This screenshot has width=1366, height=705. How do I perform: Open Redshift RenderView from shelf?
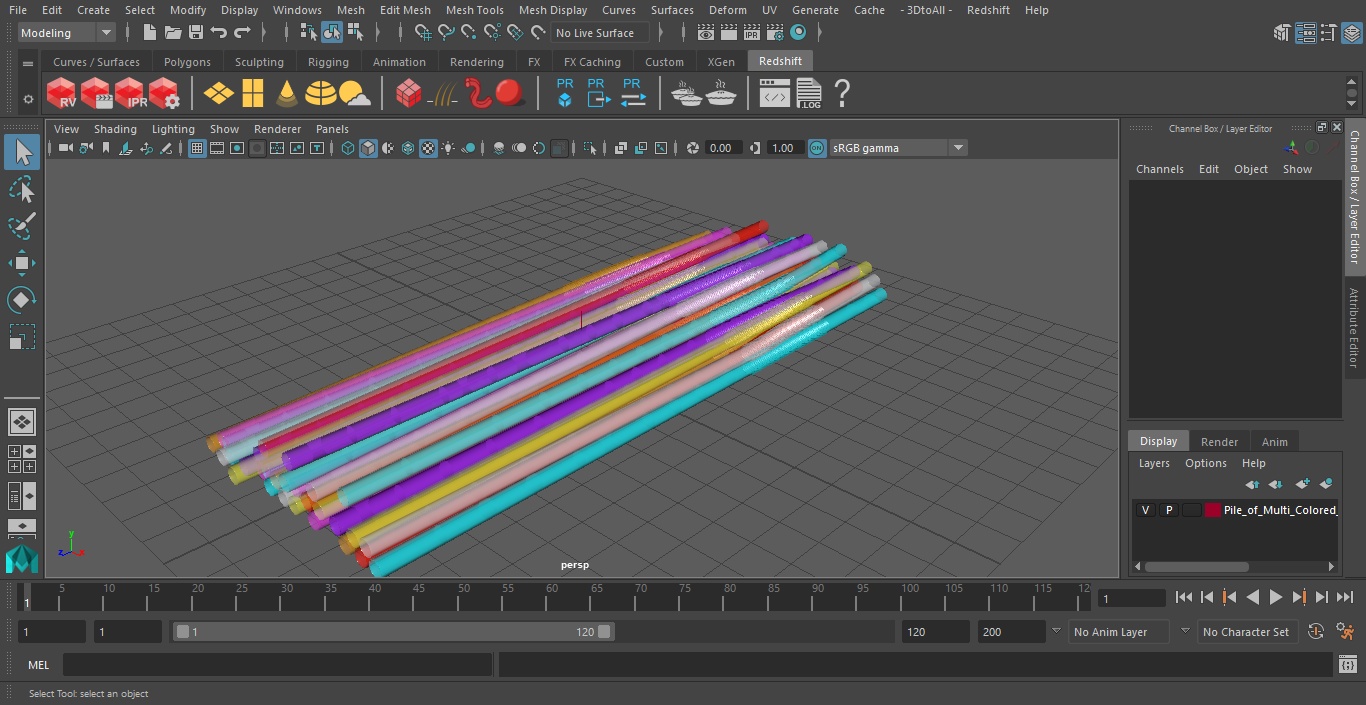point(62,94)
